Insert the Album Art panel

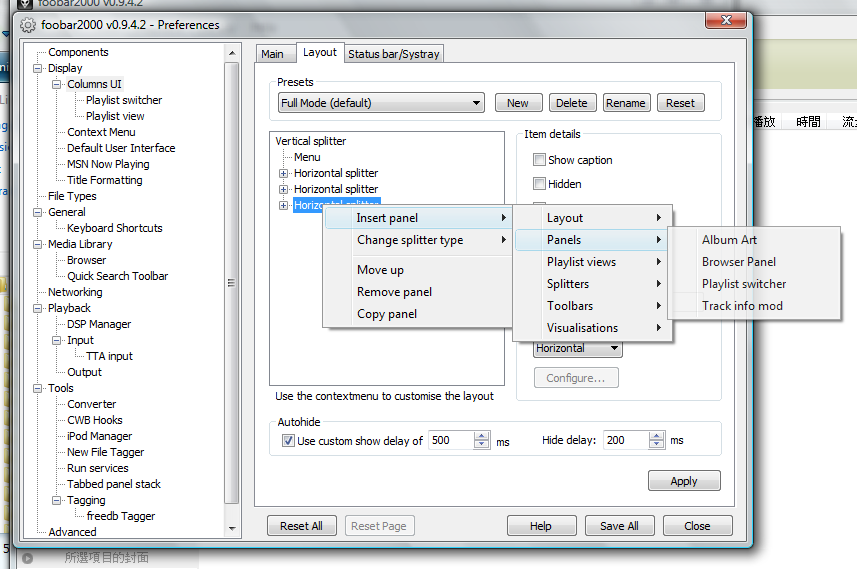pyautogui.click(x=754, y=240)
